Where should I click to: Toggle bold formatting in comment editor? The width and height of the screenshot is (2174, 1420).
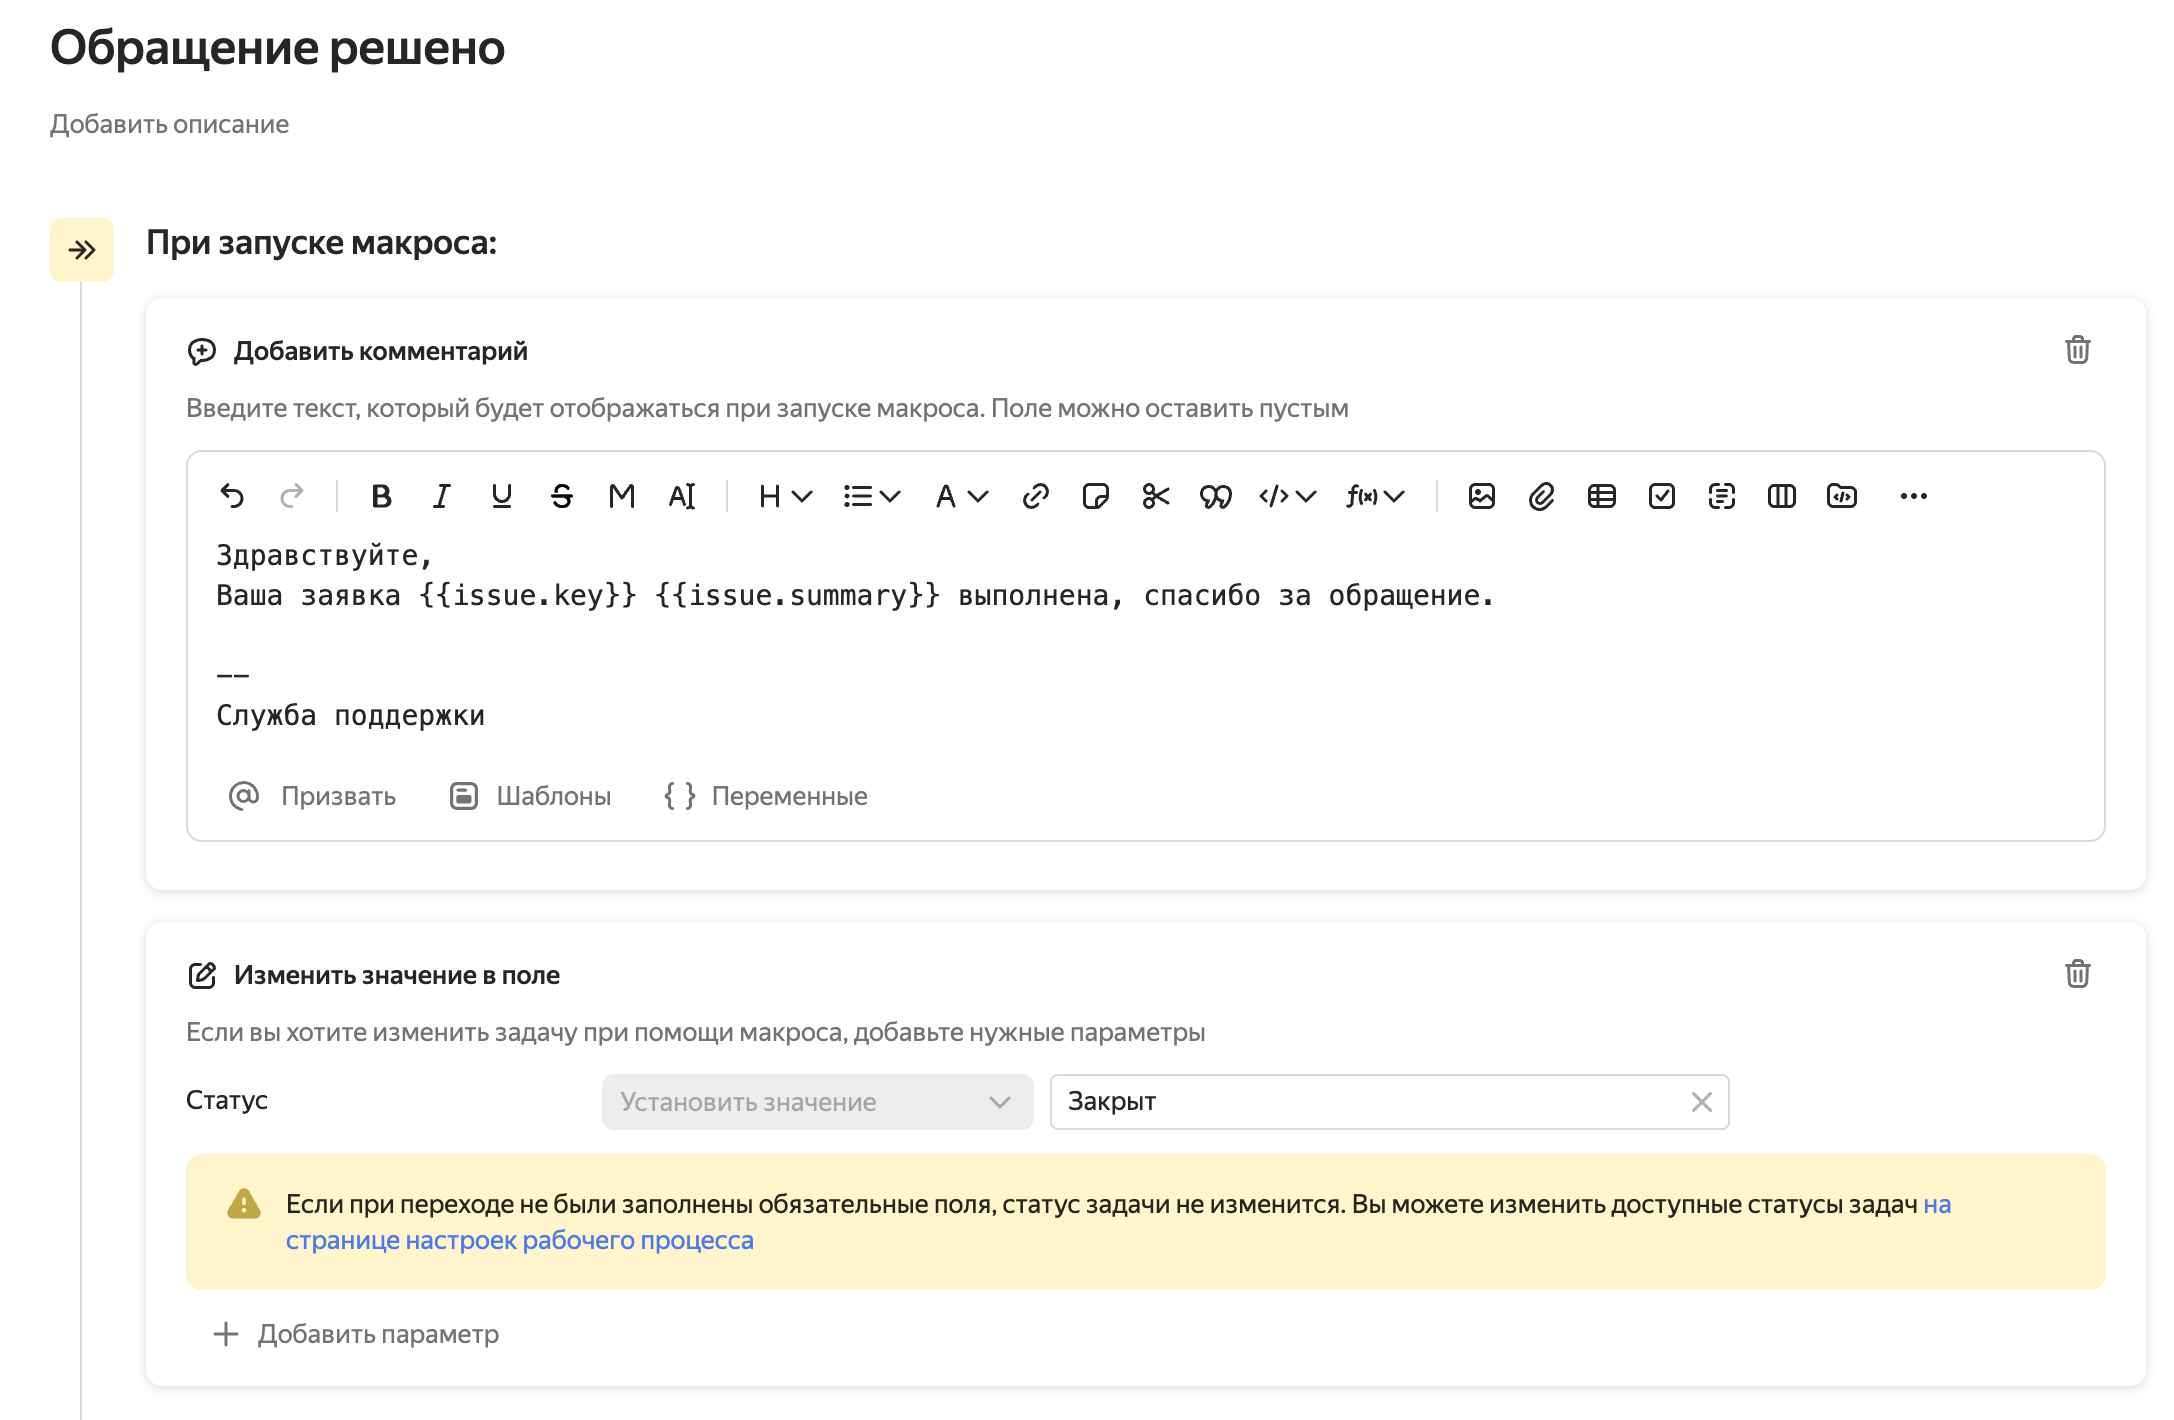click(381, 496)
